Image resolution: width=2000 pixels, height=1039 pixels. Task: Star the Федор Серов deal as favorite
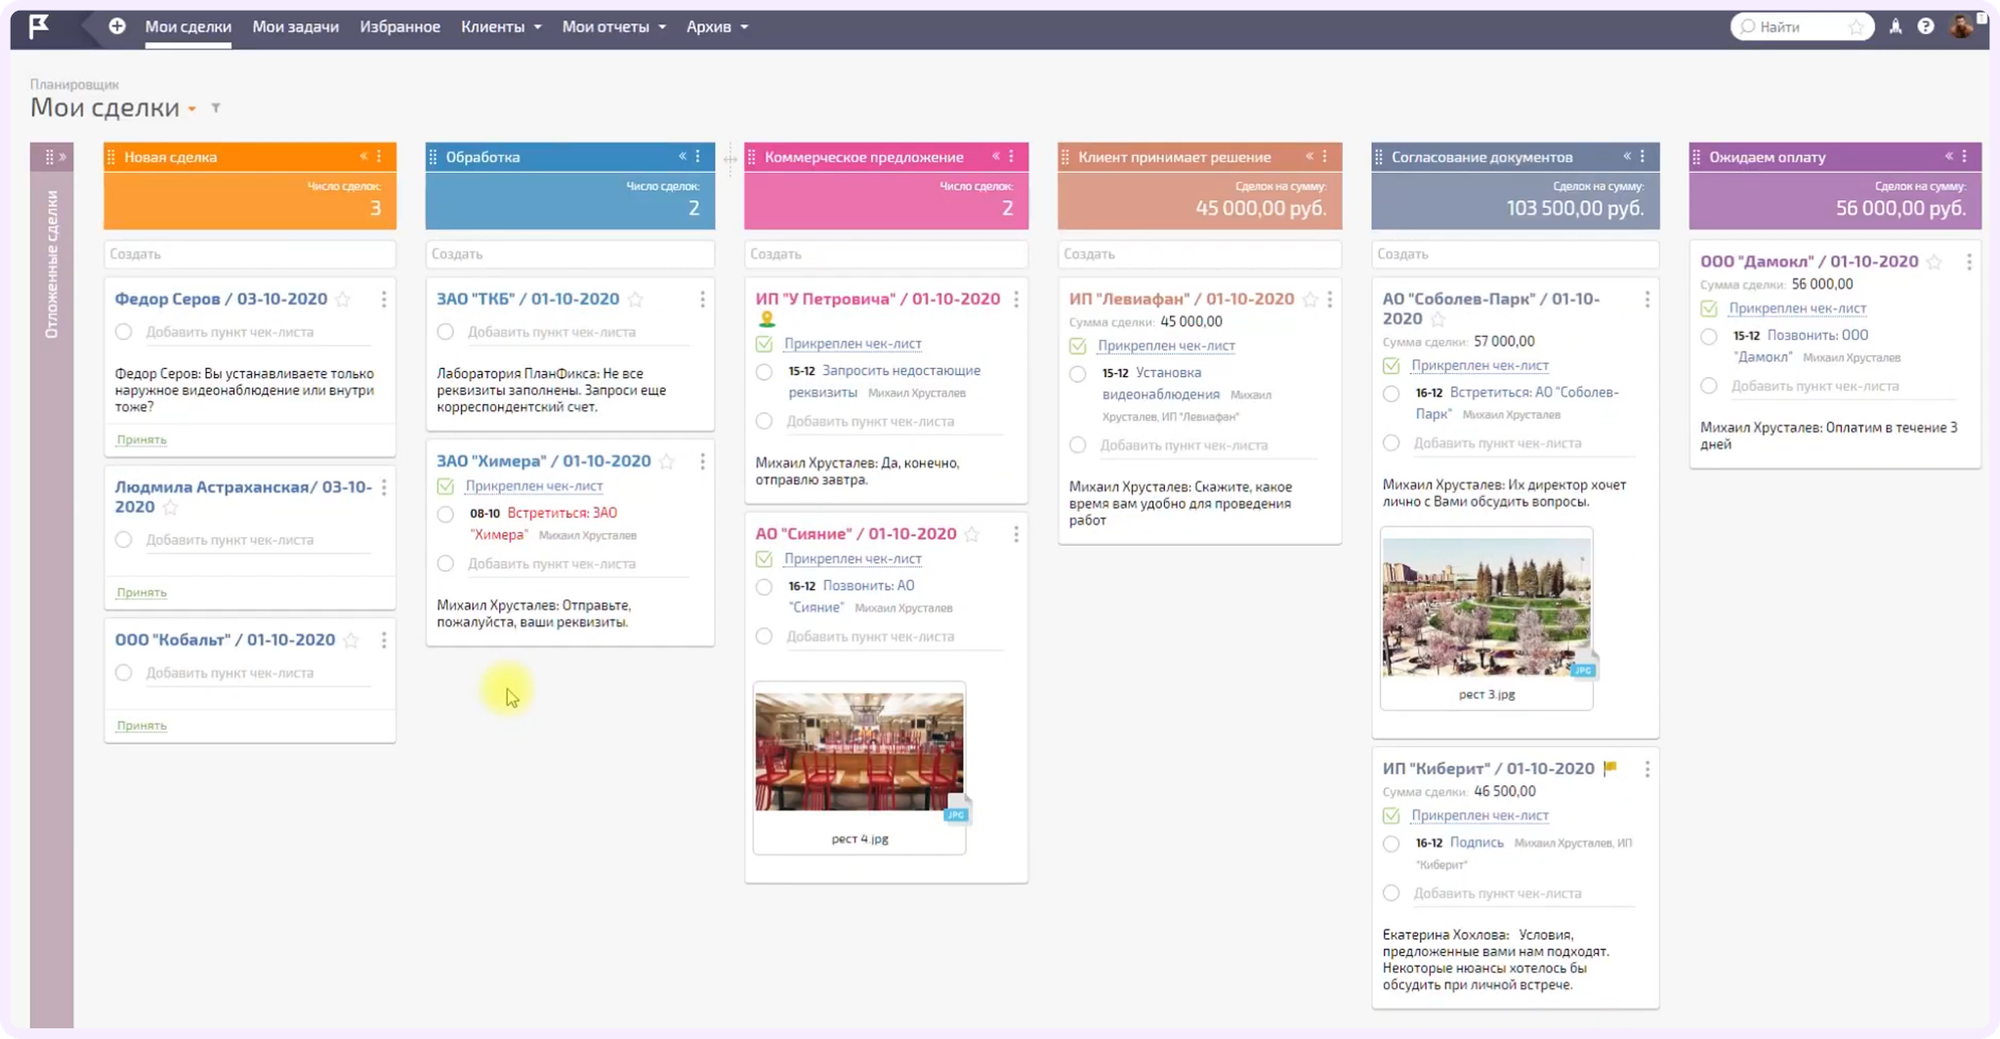click(x=343, y=299)
